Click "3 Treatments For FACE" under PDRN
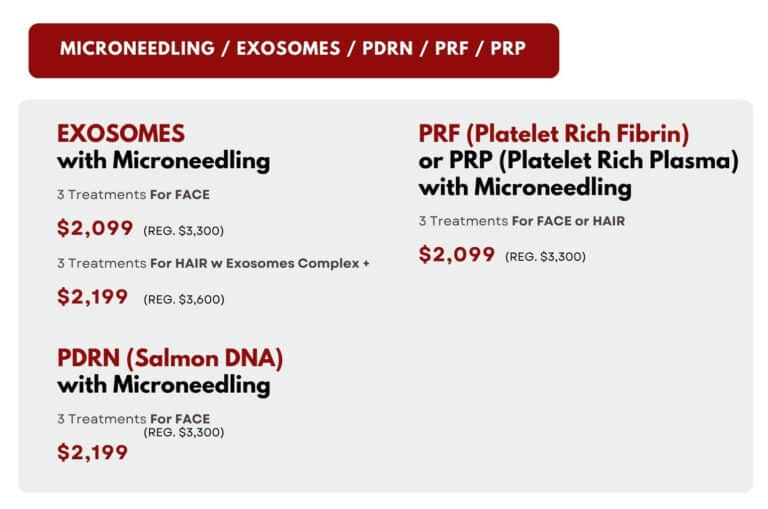The height and width of the screenshot is (509, 768). pos(133,419)
